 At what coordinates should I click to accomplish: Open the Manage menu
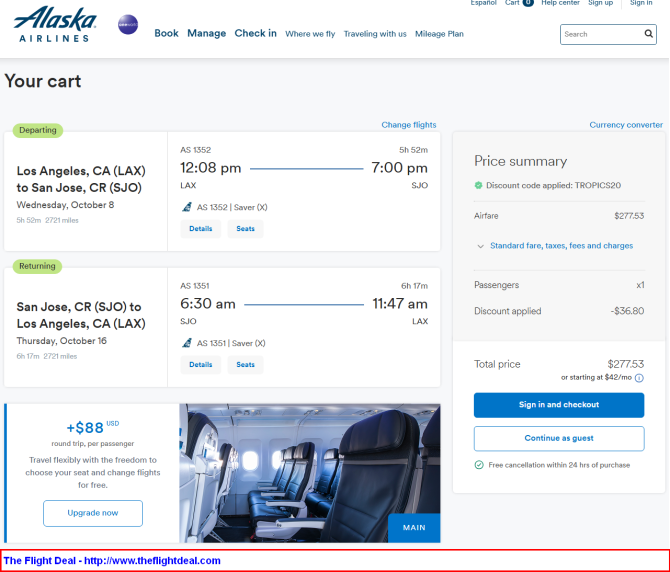[x=206, y=33]
